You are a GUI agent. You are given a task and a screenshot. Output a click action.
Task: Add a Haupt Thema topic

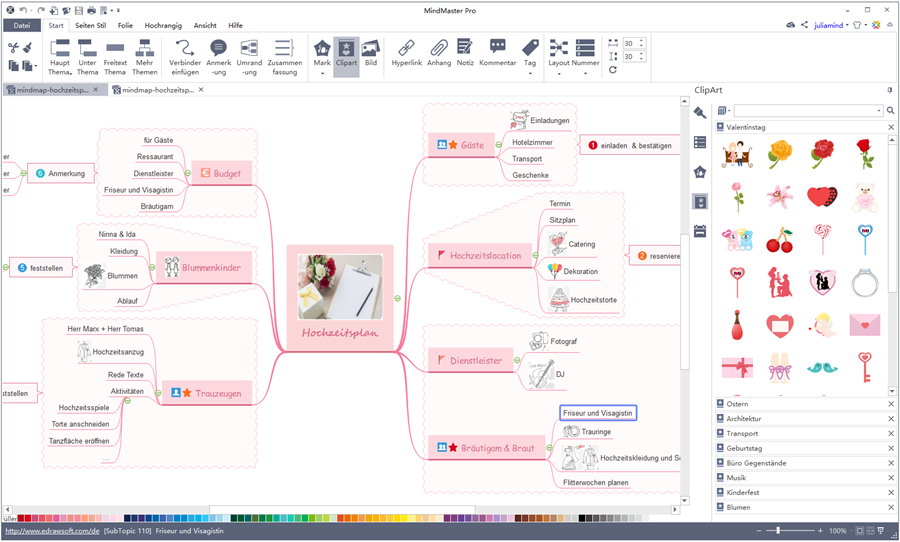(60, 55)
